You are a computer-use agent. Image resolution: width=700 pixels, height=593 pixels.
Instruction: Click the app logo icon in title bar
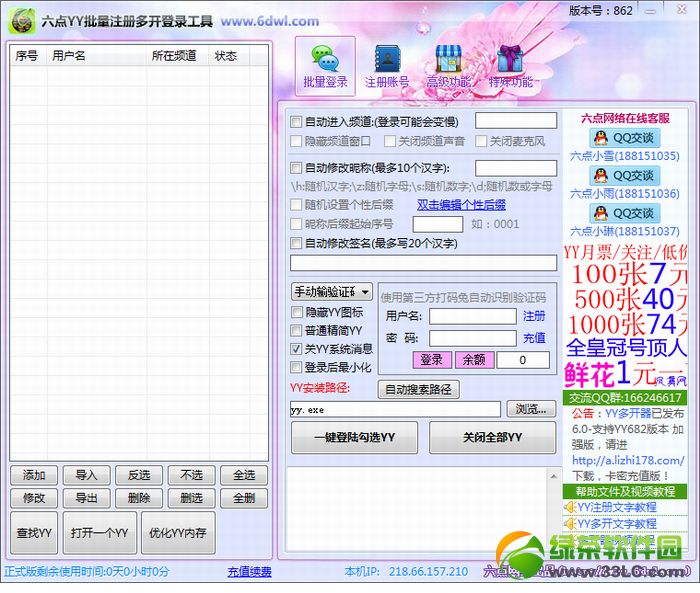22,21
